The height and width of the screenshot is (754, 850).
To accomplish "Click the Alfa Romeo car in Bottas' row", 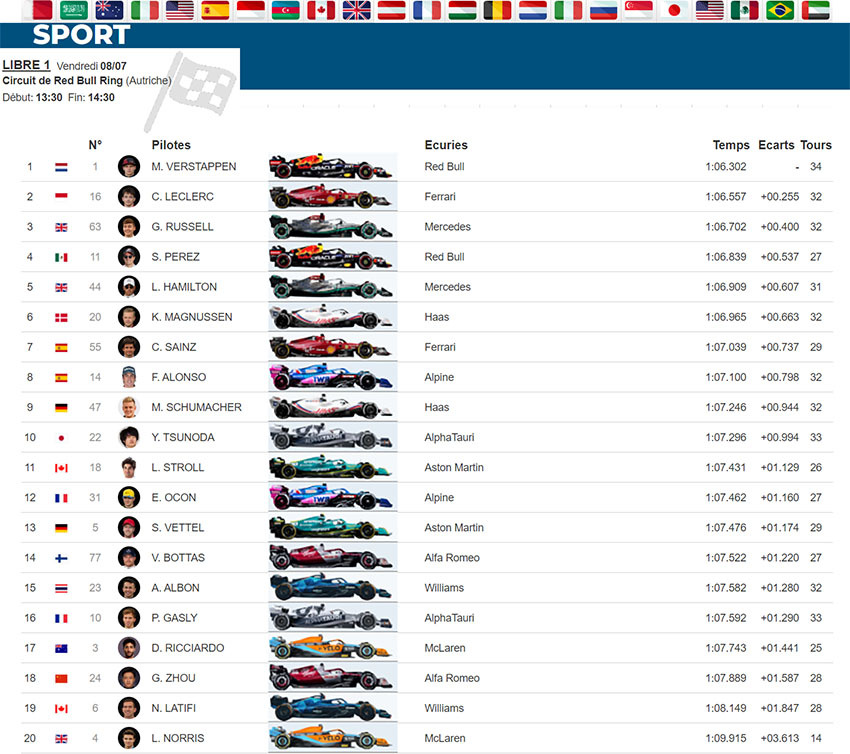I will click(x=332, y=558).
